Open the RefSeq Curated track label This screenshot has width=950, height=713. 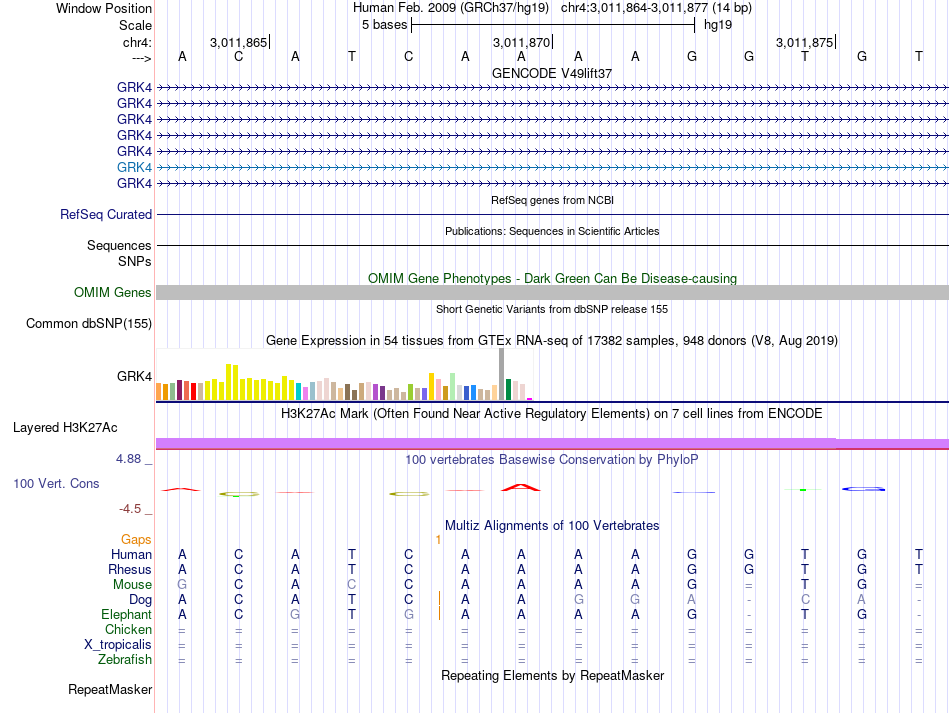[106, 214]
